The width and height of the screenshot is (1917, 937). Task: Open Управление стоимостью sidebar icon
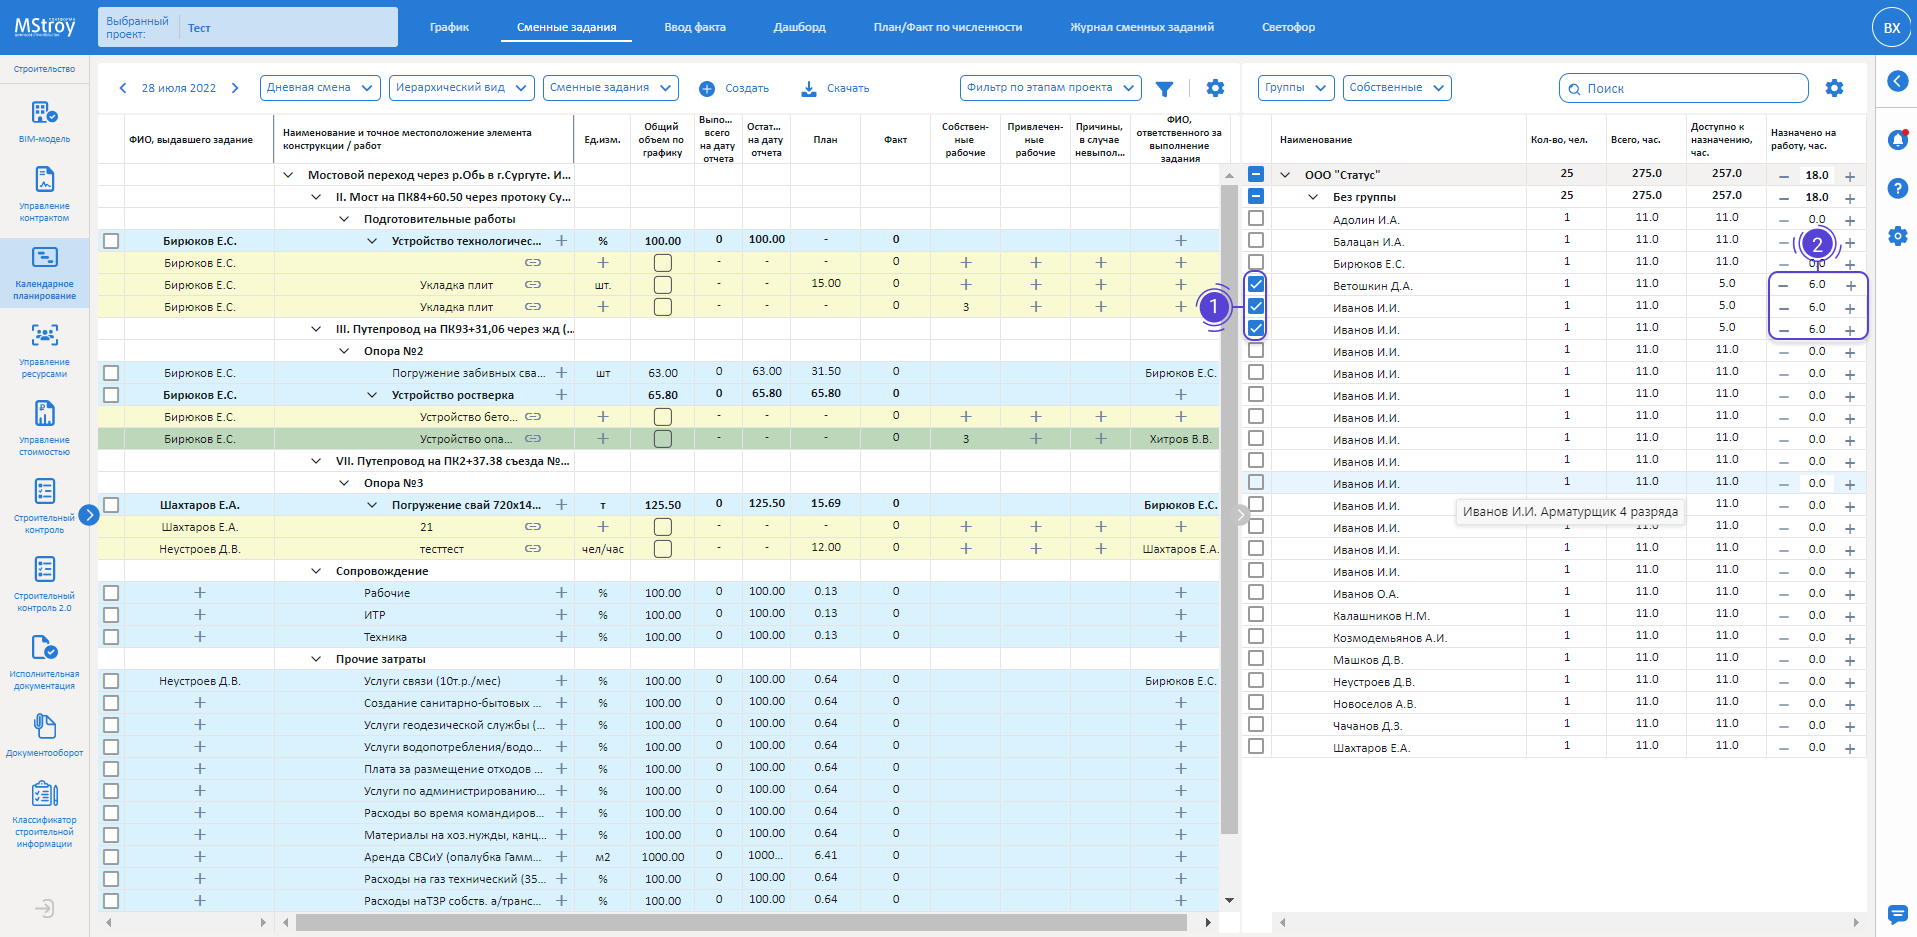coord(44,428)
